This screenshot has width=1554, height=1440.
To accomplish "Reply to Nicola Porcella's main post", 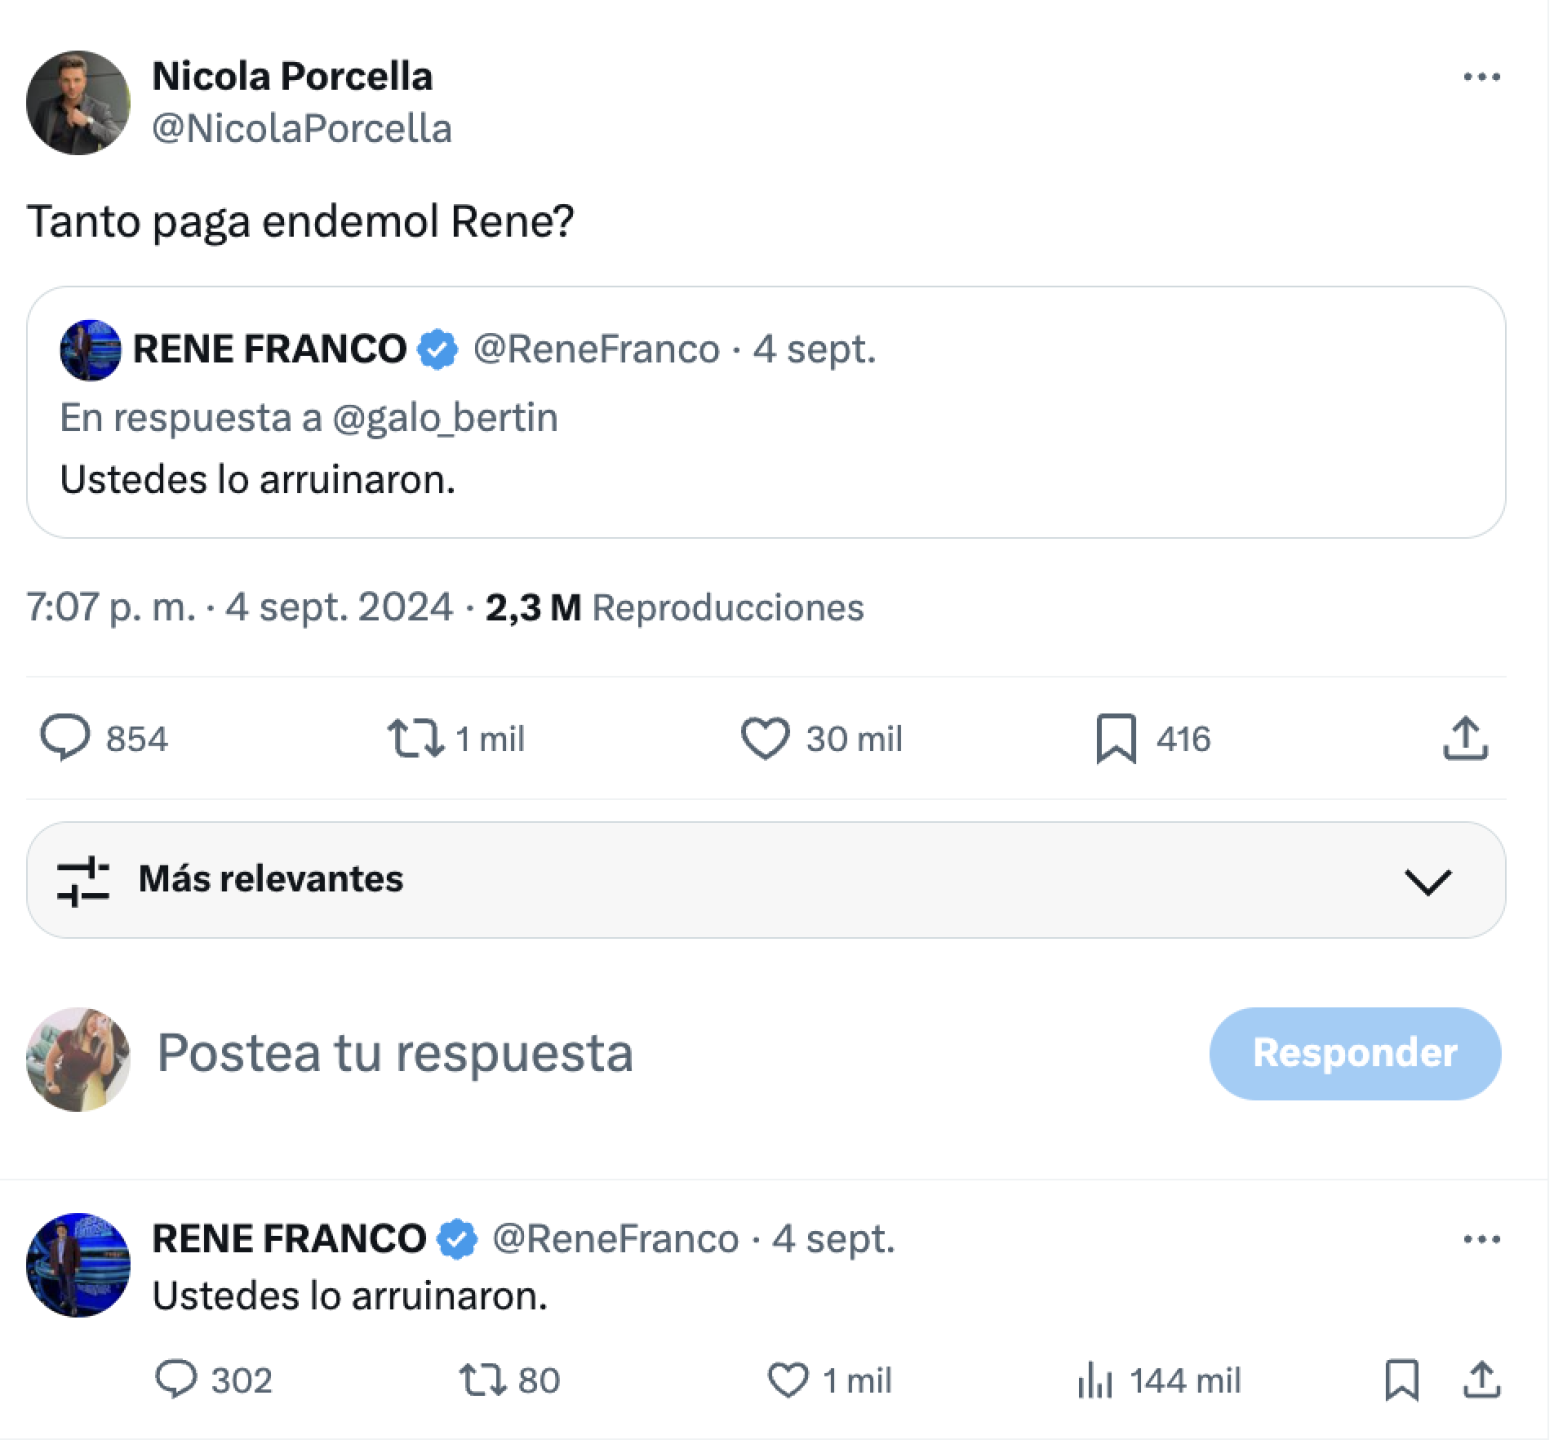I will [66, 738].
